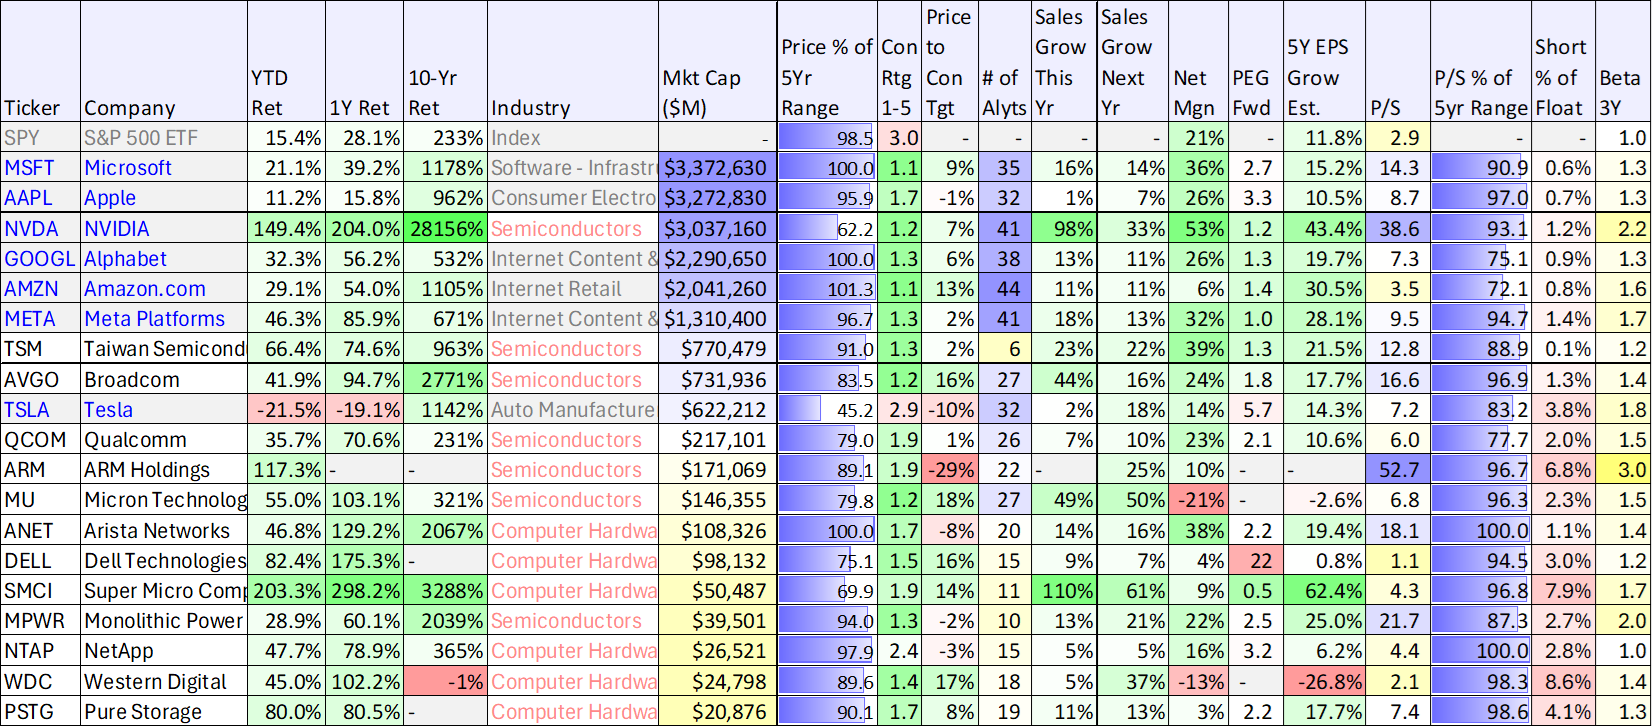This screenshot has height=727, width=1652.
Task: Select Meta's 85.9% 1Y return cell
Action: pos(365,319)
